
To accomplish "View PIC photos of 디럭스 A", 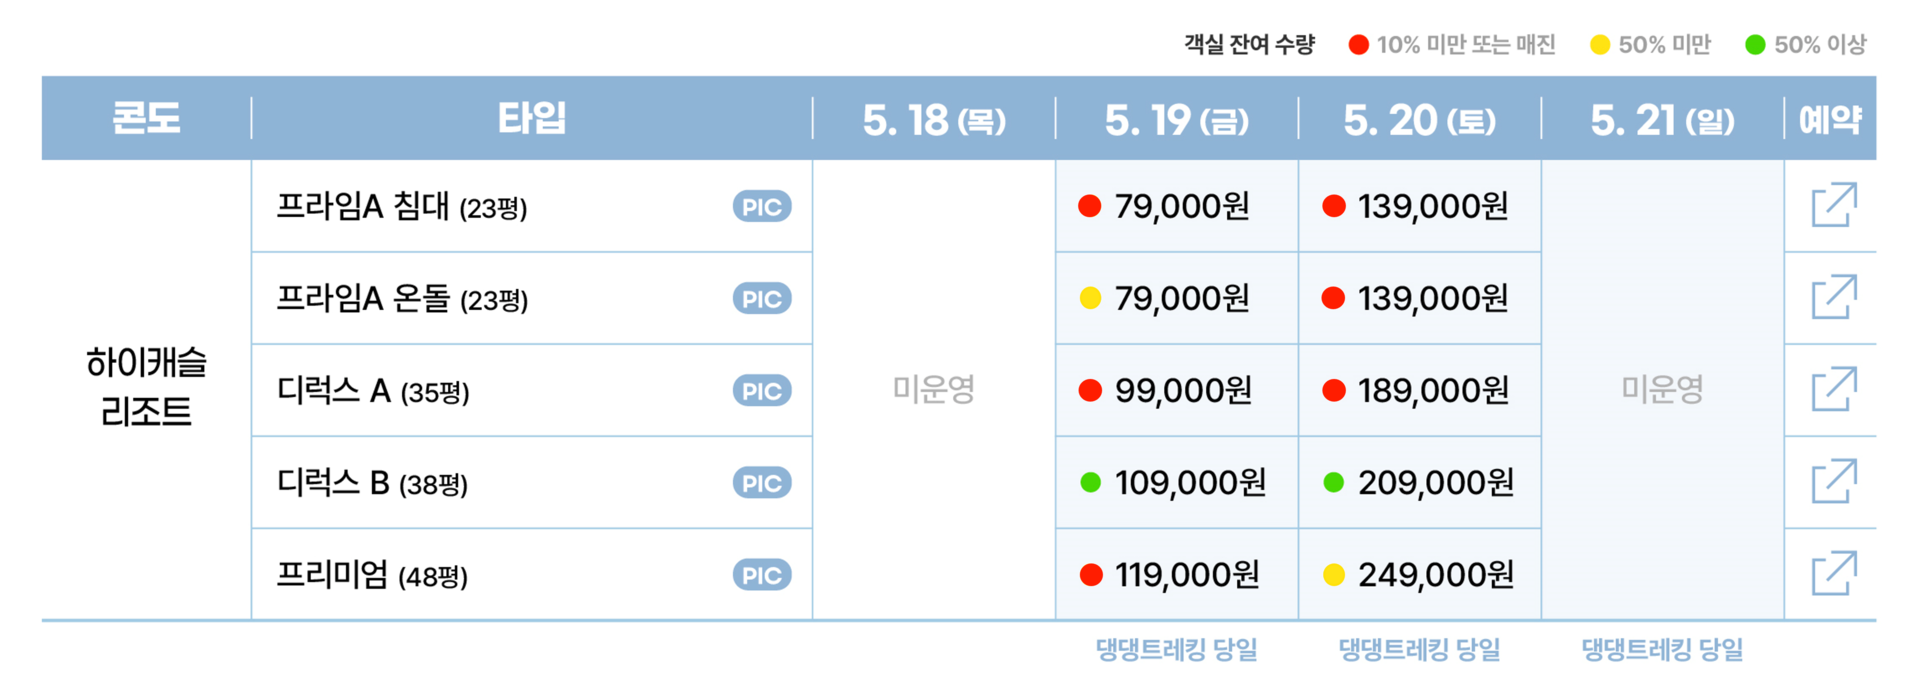I will [x=762, y=390].
